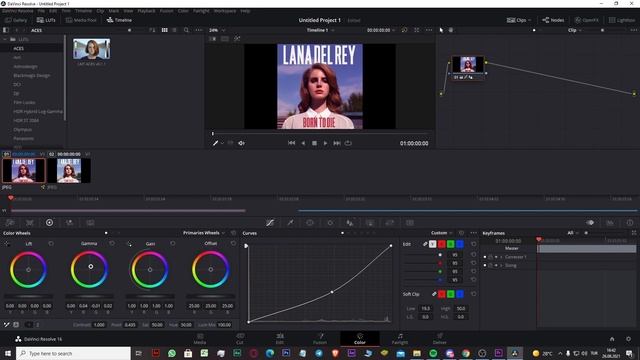This screenshot has height=360, width=640.
Task: Open the viewer zoom percentage dropdown
Action: coord(217,30)
